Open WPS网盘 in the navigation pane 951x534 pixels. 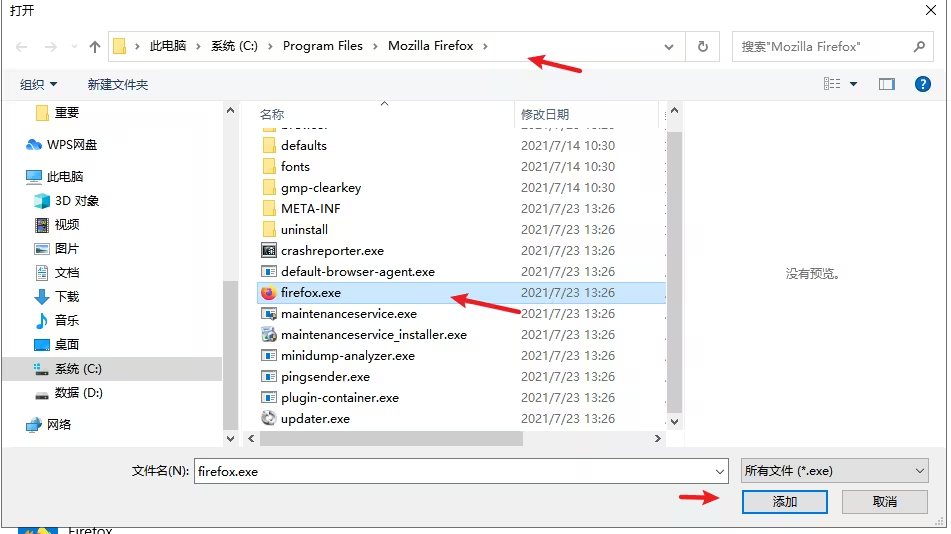pos(72,145)
